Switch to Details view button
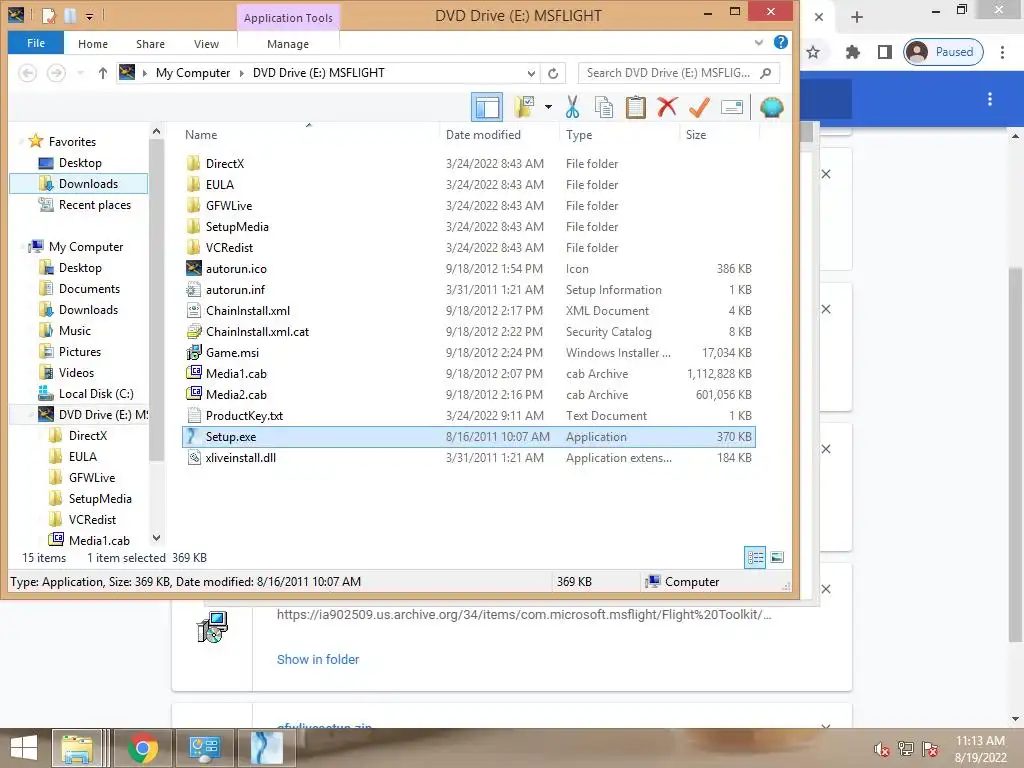Image resolution: width=1024 pixels, height=768 pixels. tap(755, 557)
